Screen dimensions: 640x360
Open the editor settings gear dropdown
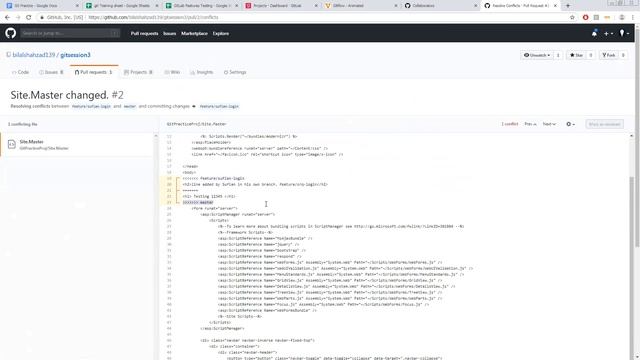(570, 124)
